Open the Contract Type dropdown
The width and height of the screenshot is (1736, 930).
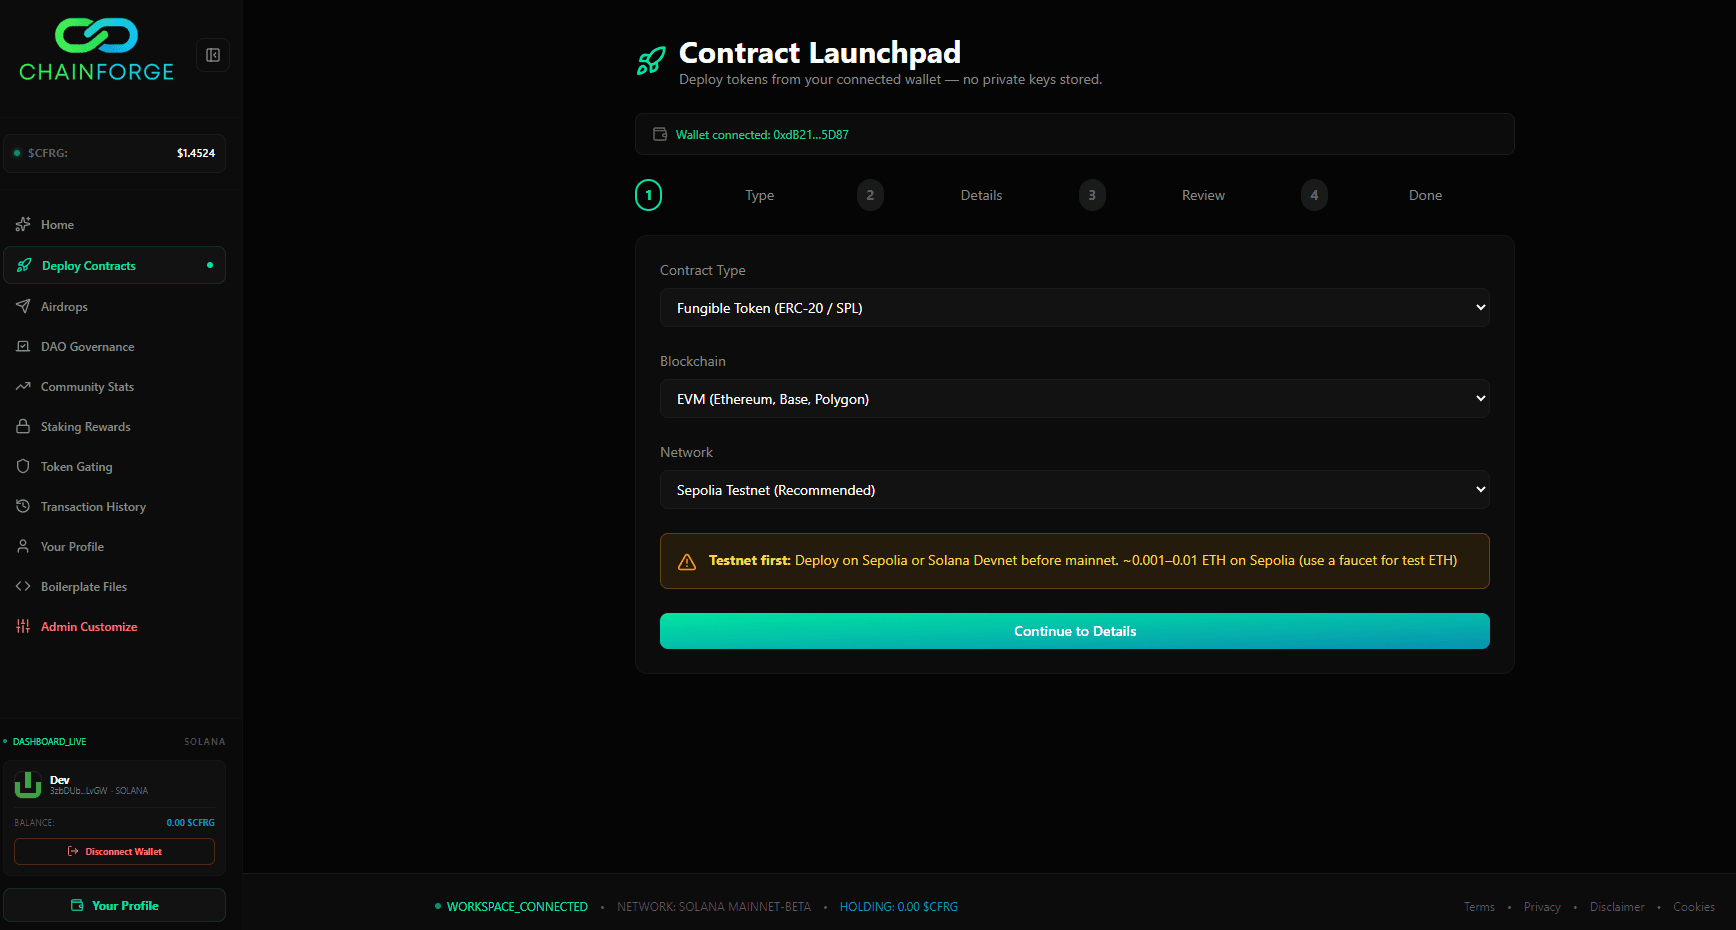pyautogui.click(x=1075, y=308)
